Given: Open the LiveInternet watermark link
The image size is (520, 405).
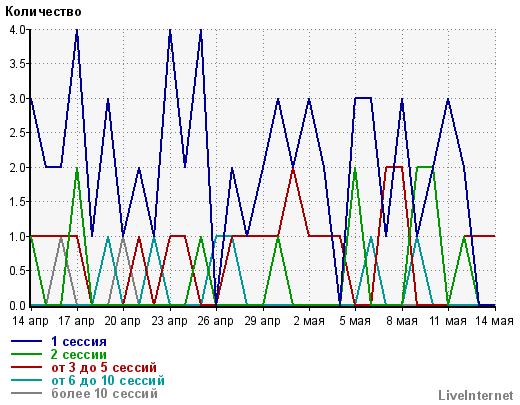Looking at the screenshot, I should (x=476, y=395).
